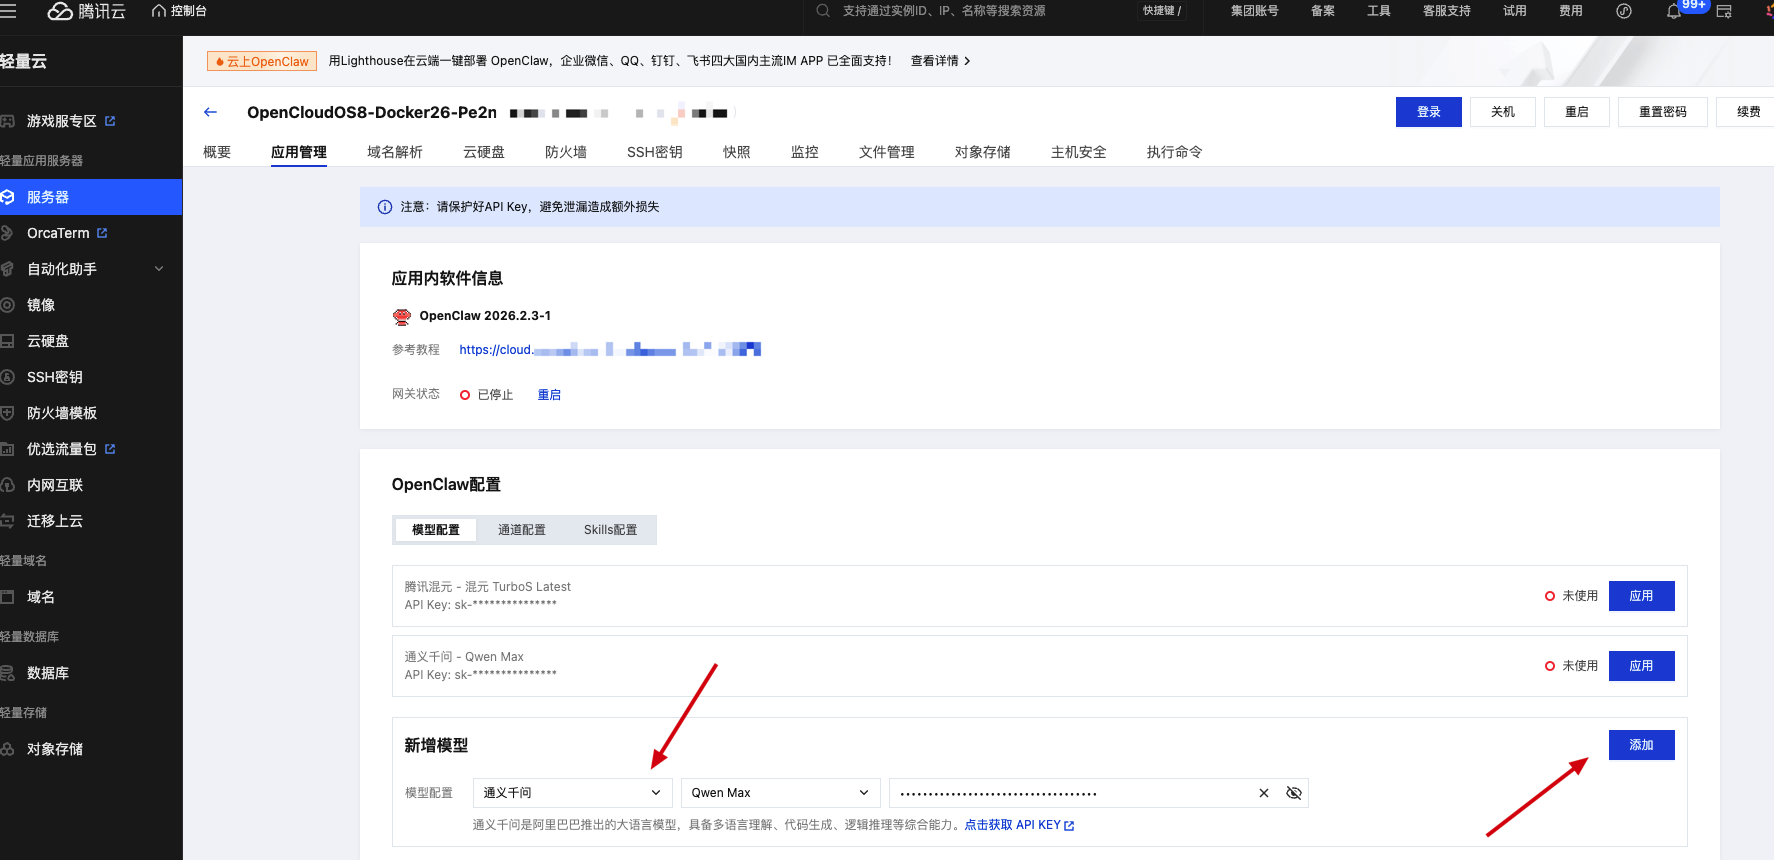This screenshot has width=1774, height=860.
Task: Open the 费用 top menu
Action: 1571,11
